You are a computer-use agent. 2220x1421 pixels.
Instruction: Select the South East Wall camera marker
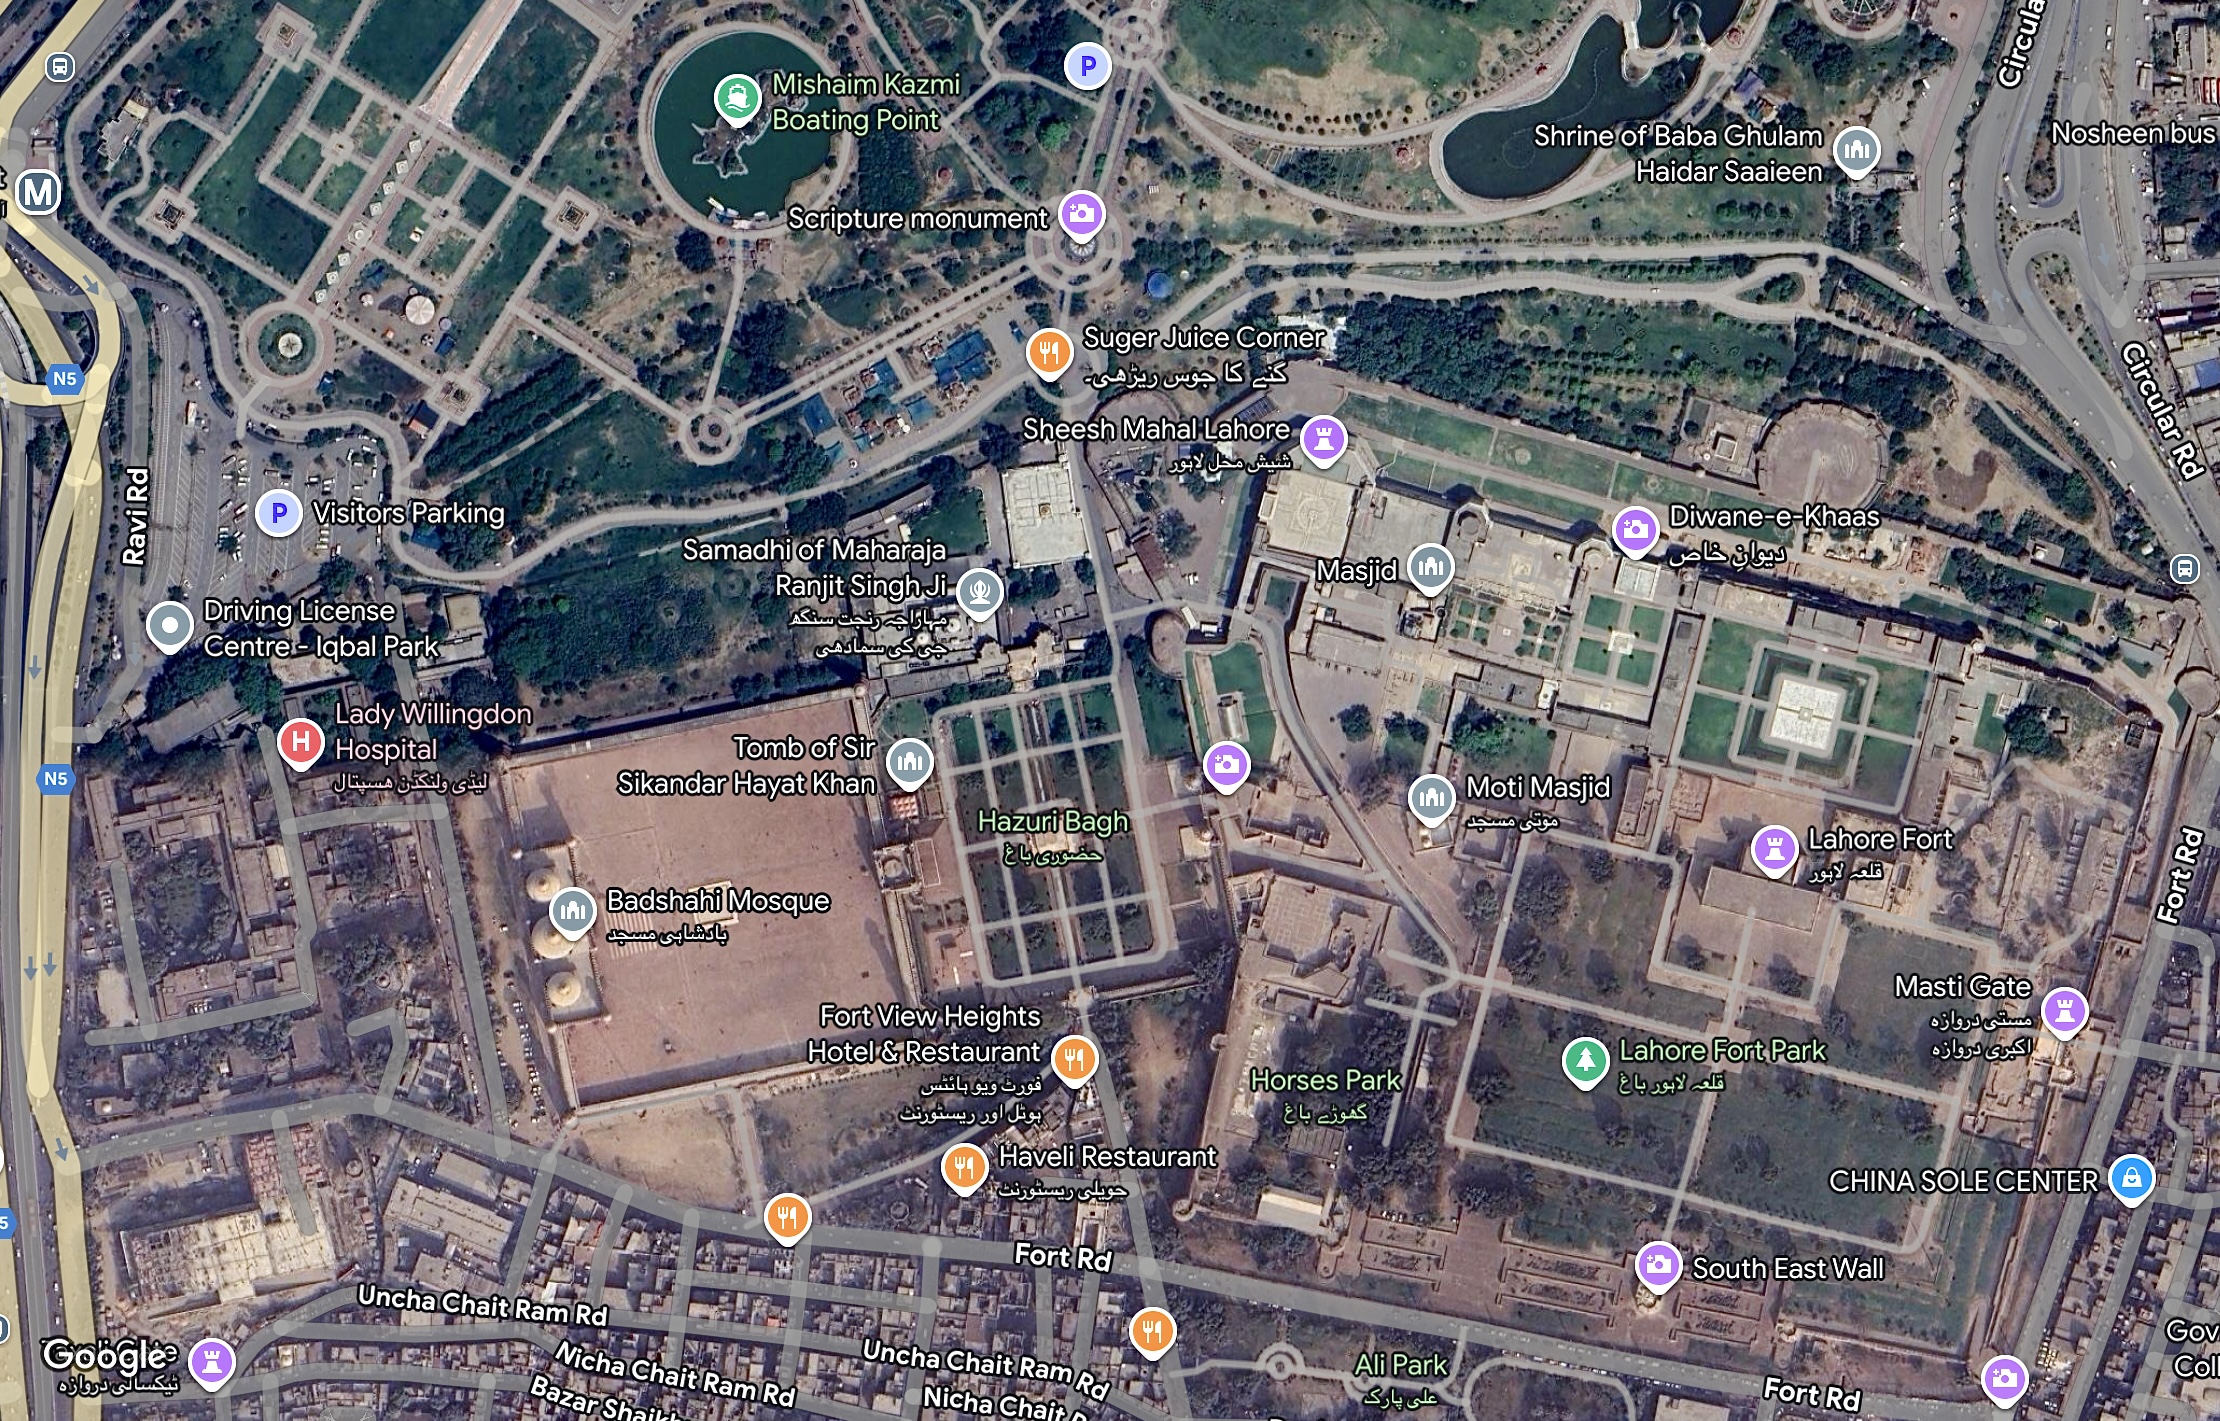(x=1658, y=1265)
